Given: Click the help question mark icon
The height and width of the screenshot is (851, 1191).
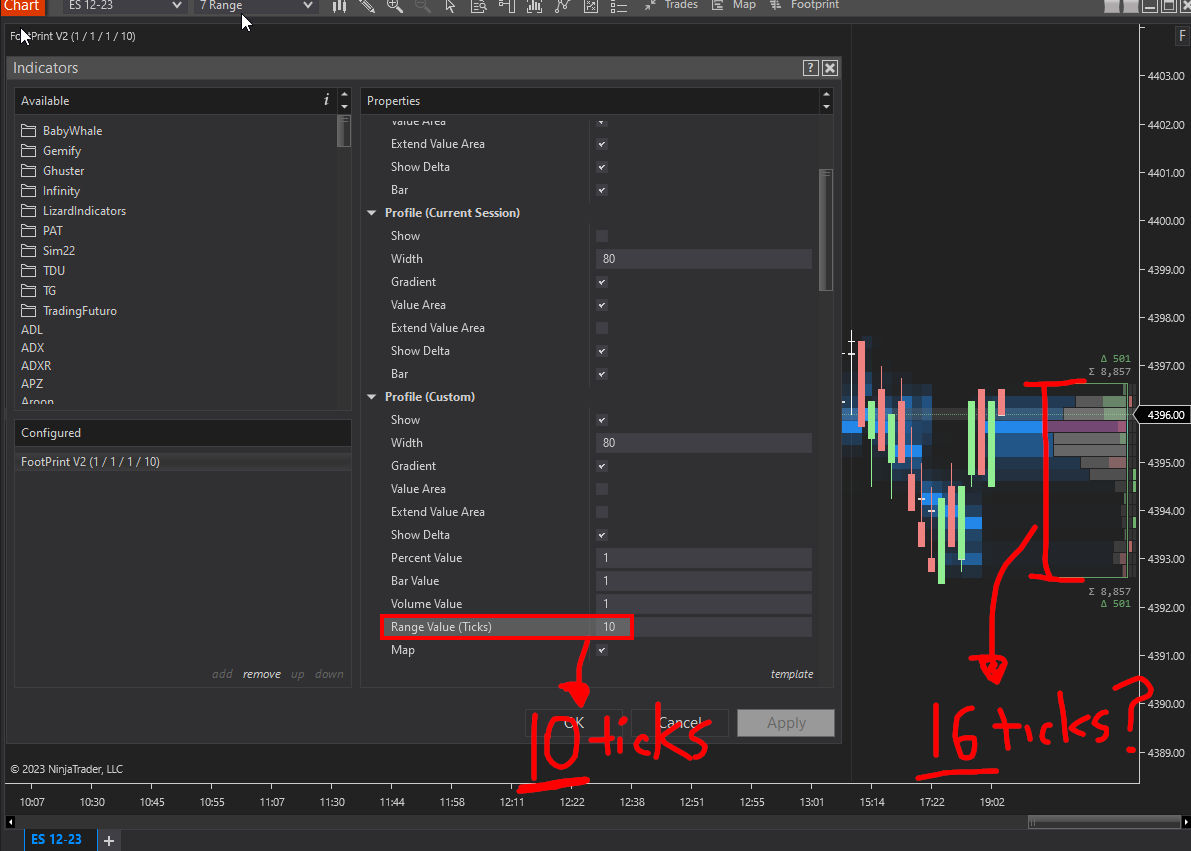Looking at the screenshot, I should 810,68.
